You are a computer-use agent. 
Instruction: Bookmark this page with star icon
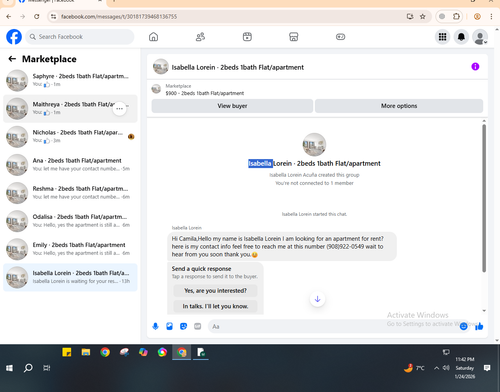click(x=423, y=16)
